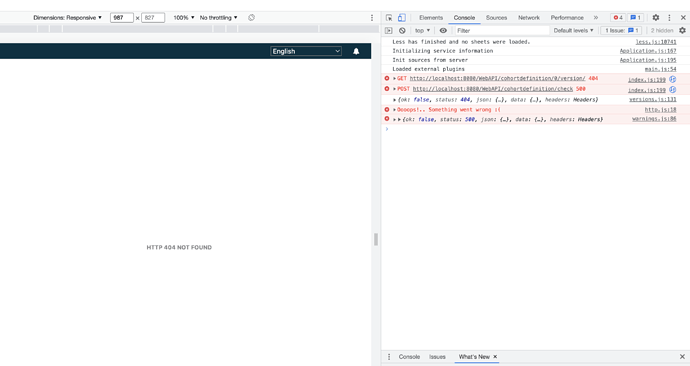Select the drawer Console tab
Image resolution: width=690 pixels, height=366 pixels.
(409, 357)
